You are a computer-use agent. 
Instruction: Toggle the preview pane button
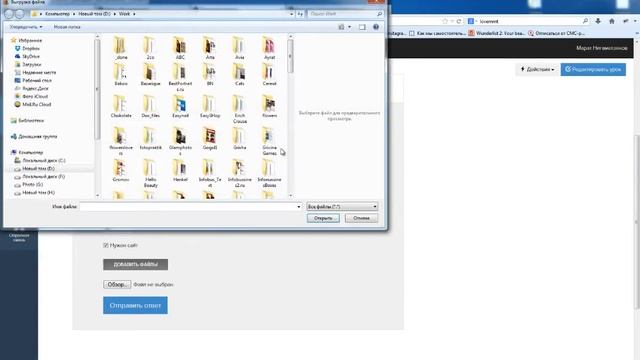pos(362,27)
